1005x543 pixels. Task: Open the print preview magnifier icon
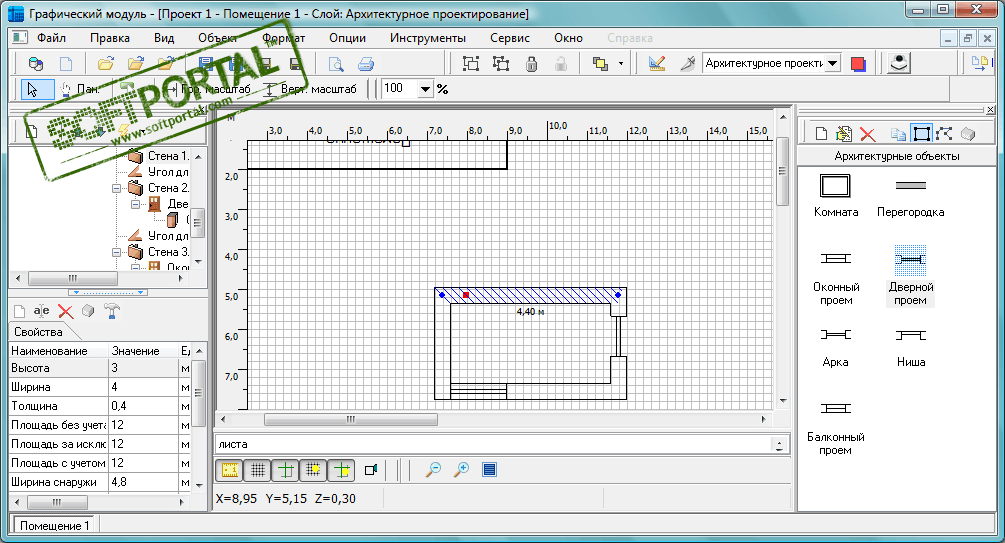(x=335, y=63)
